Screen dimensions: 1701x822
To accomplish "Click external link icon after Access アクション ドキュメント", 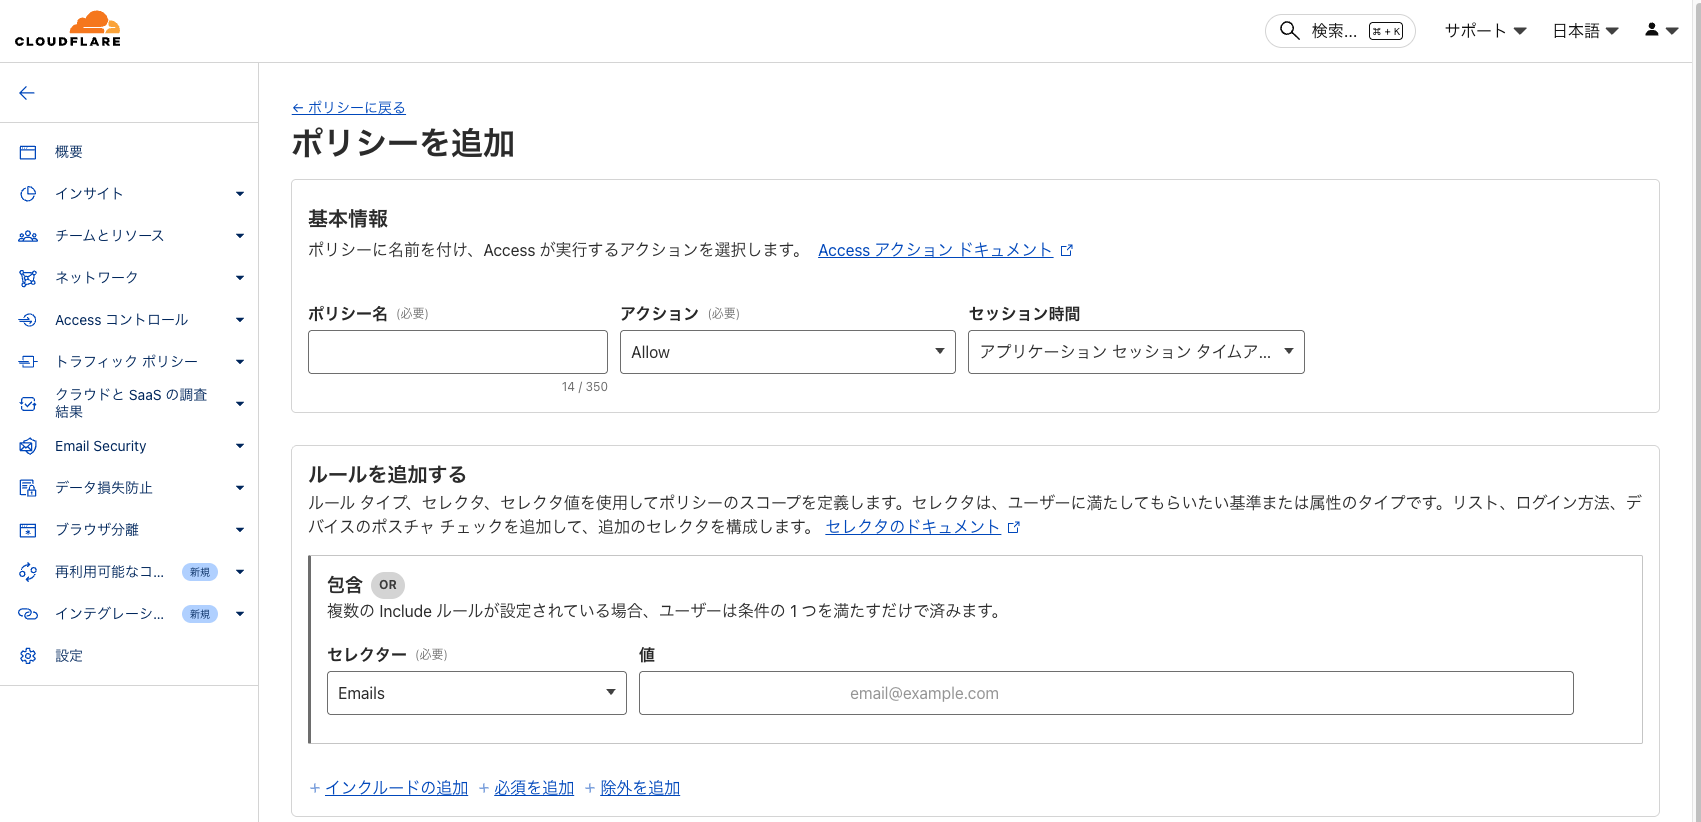I will click(x=1067, y=251).
